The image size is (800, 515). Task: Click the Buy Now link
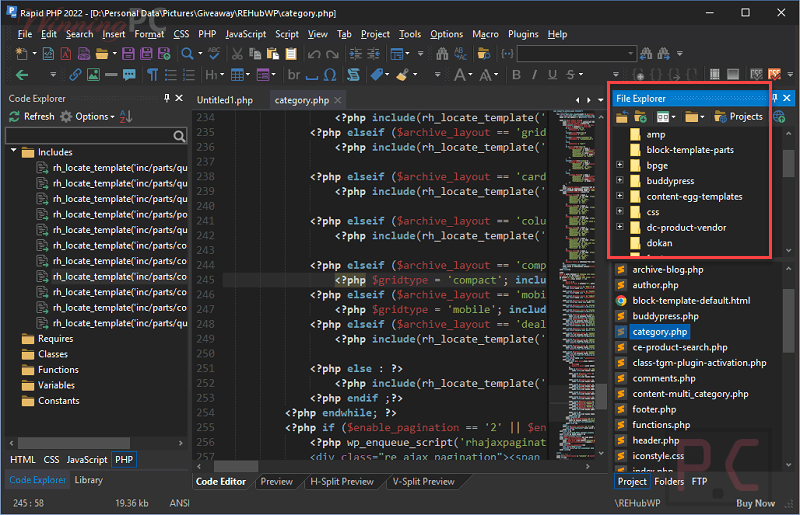[755, 503]
